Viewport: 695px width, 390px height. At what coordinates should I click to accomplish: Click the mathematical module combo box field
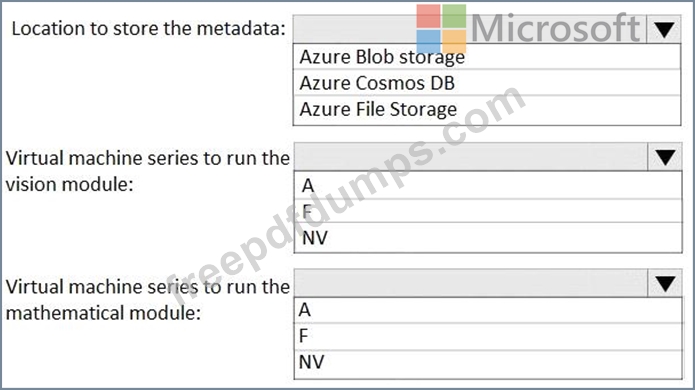471,283
